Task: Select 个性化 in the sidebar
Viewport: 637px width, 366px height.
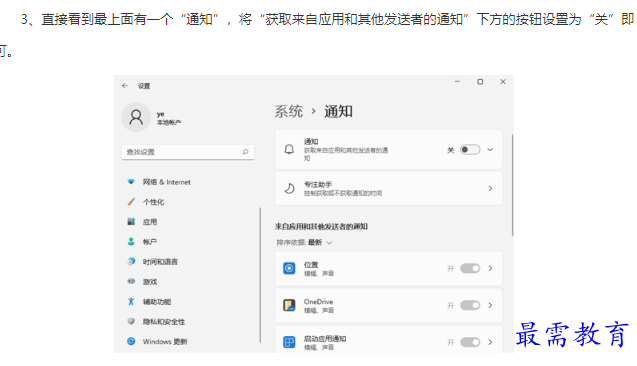Action: 153,202
